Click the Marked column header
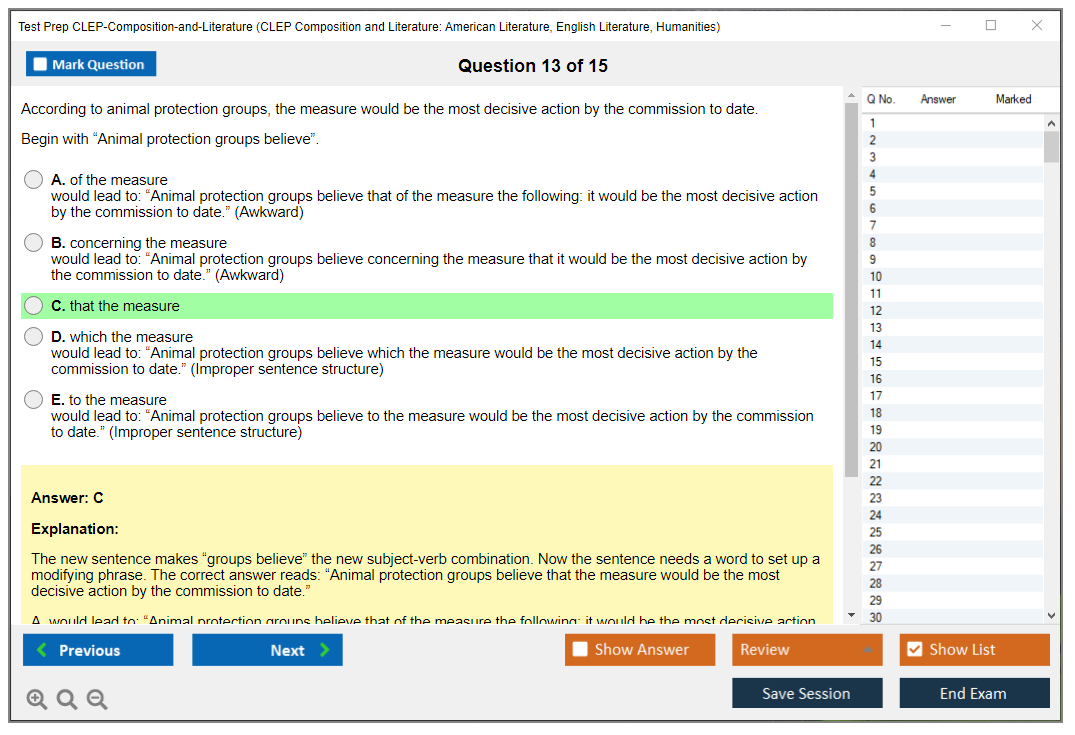The image size is (1075, 735). [x=1013, y=99]
